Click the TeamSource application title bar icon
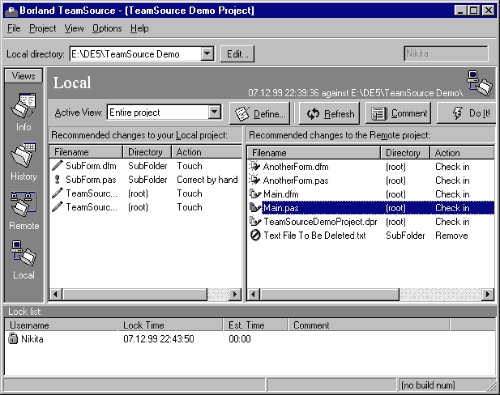Viewport: 500px width, 395px height. [11, 11]
